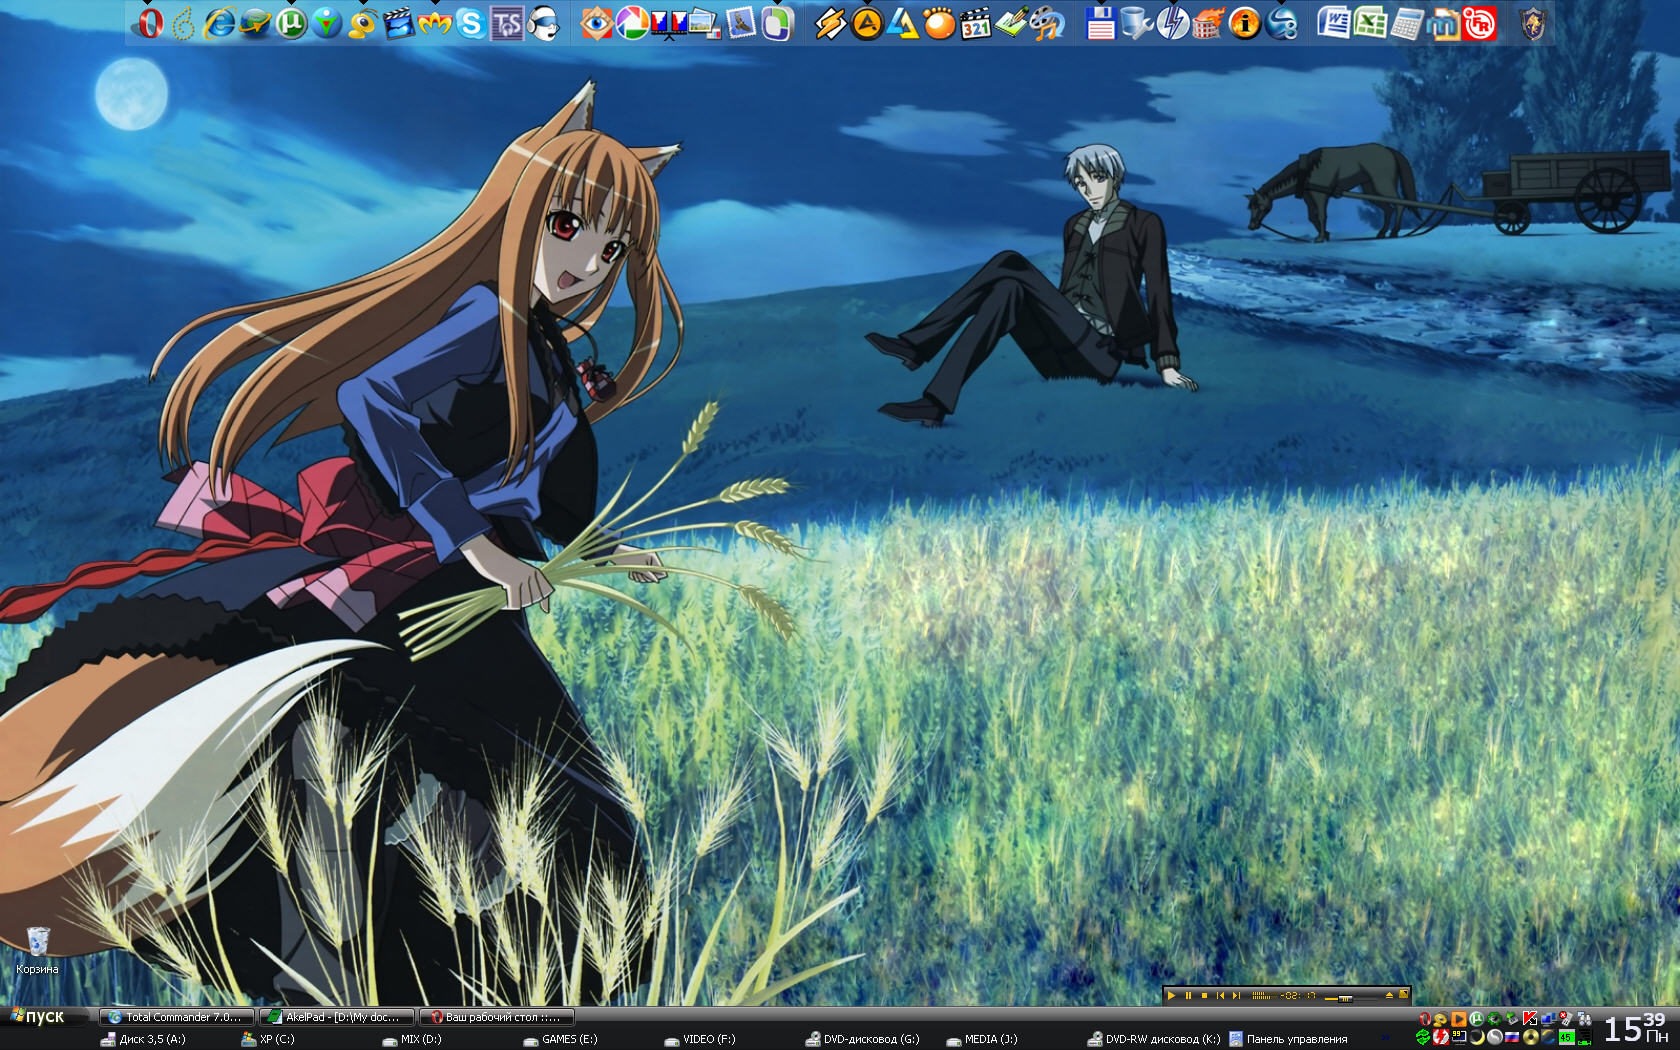This screenshot has width=1680, height=1050.
Task: Open DVD-RW дисковод (K:) link
Action: pyautogui.click(x=1153, y=1039)
